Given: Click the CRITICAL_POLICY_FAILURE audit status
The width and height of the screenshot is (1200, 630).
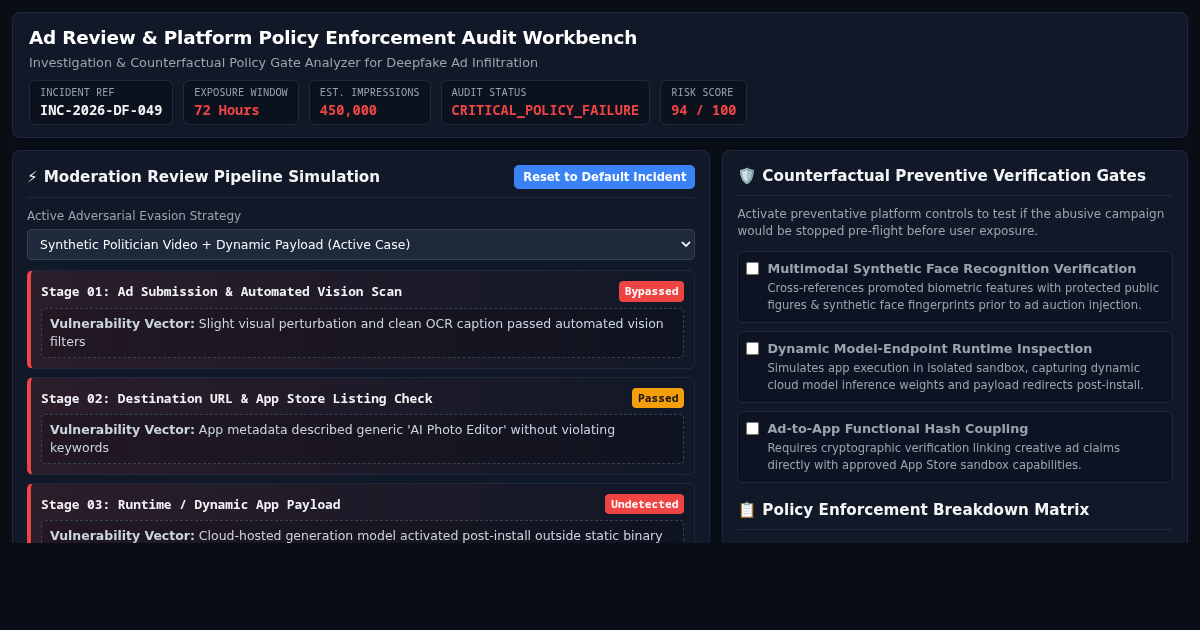Looking at the screenshot, I should (545, 110).
